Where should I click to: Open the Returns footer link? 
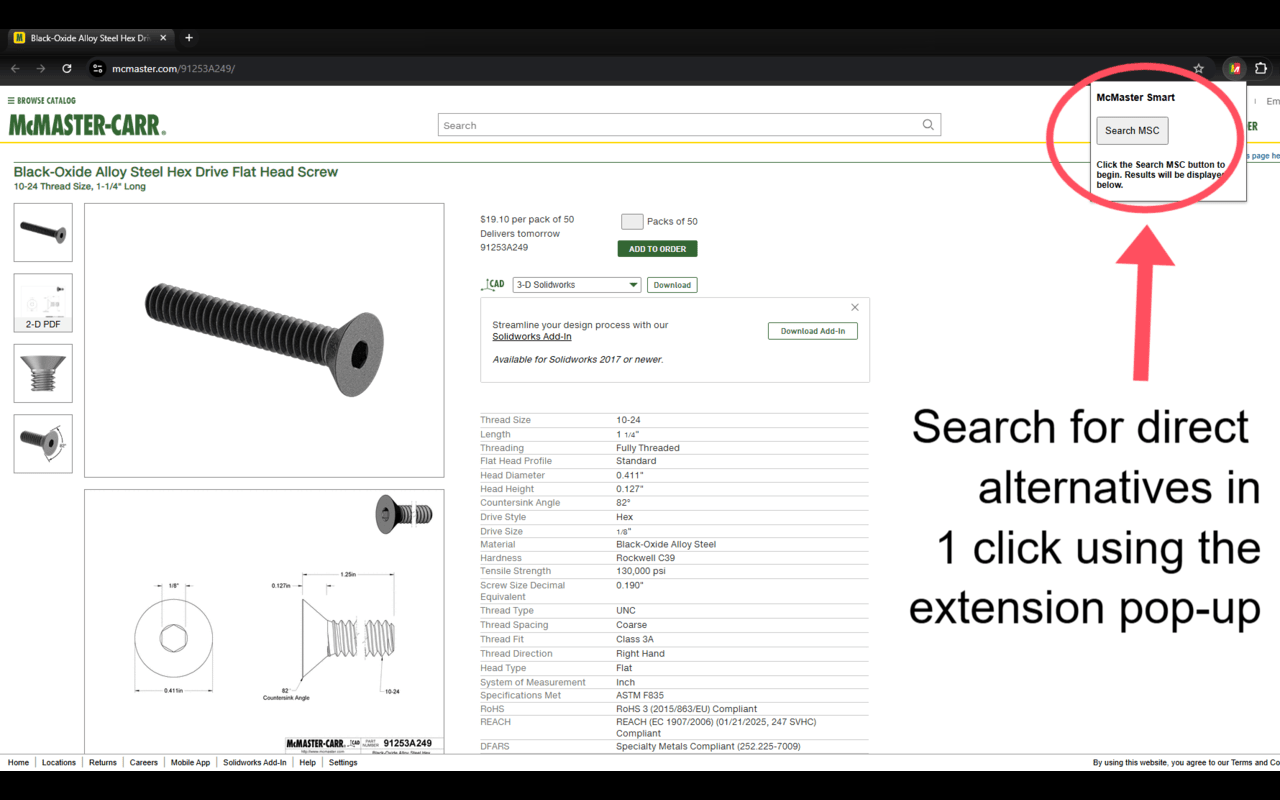click(103, 762)
